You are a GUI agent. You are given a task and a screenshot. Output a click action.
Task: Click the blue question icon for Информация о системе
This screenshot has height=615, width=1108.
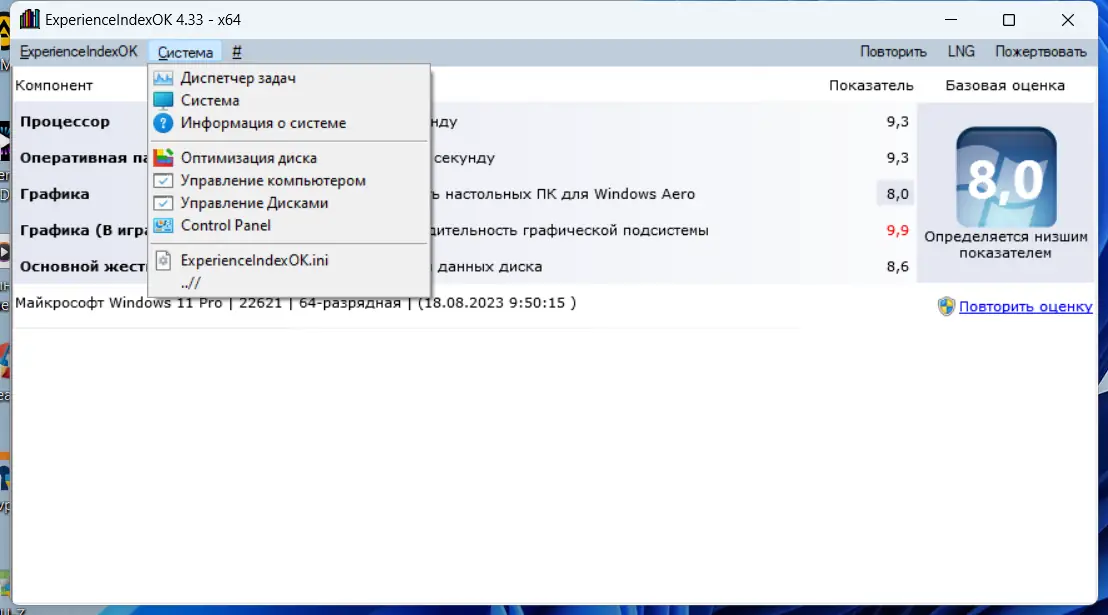[x=163, y=123]
